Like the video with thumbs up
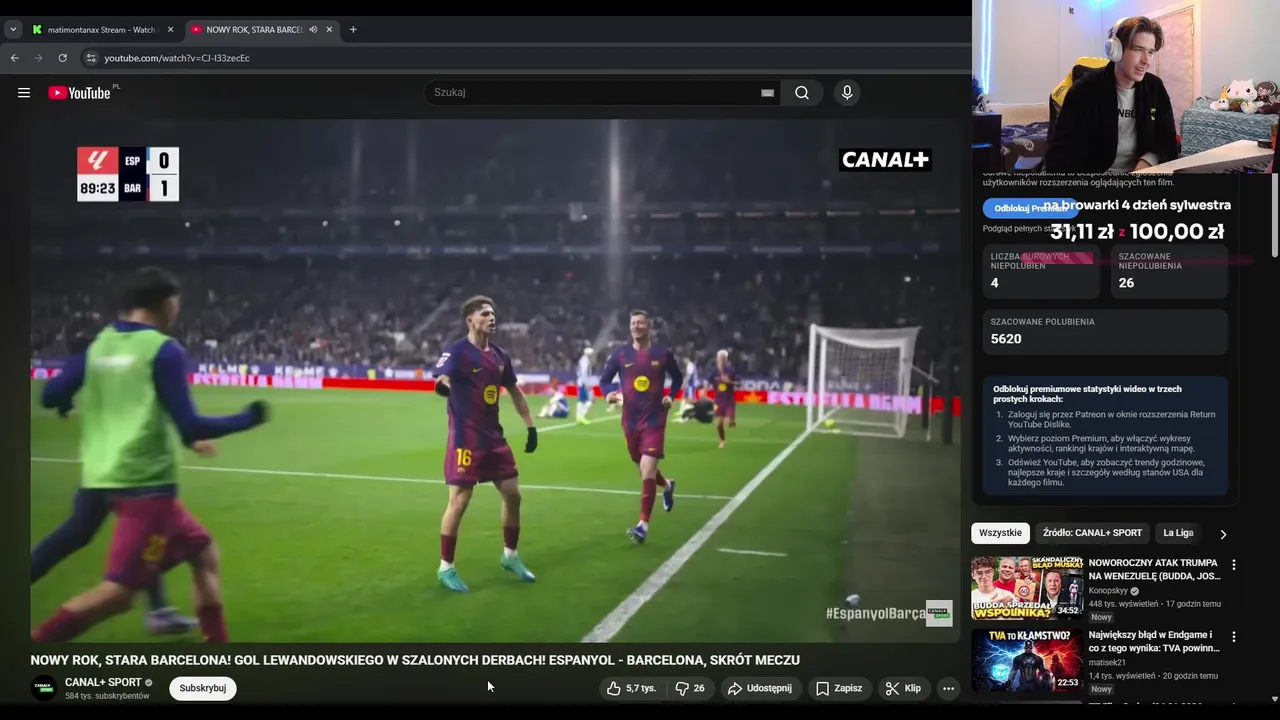This screenshot has width=1280, height=720. point(632,688)
